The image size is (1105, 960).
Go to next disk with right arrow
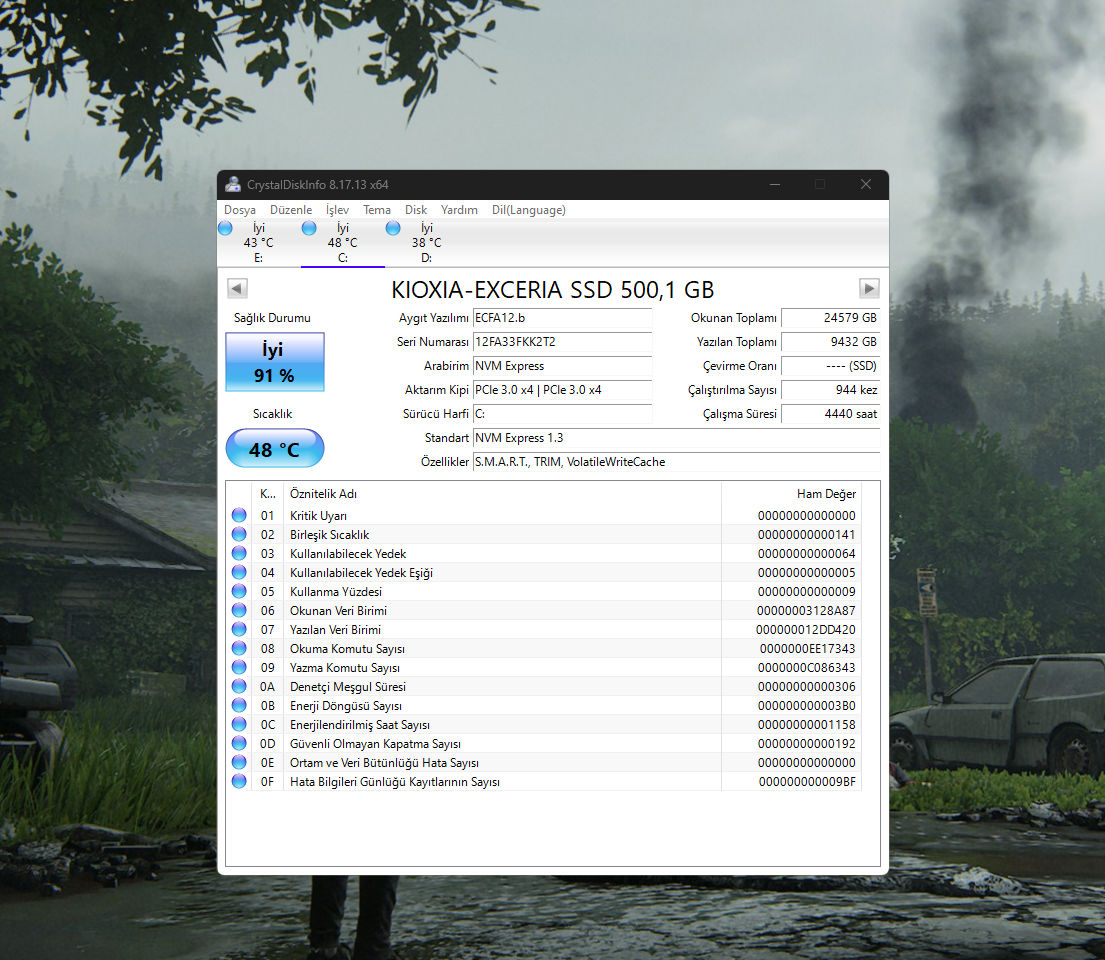[869, 288]
